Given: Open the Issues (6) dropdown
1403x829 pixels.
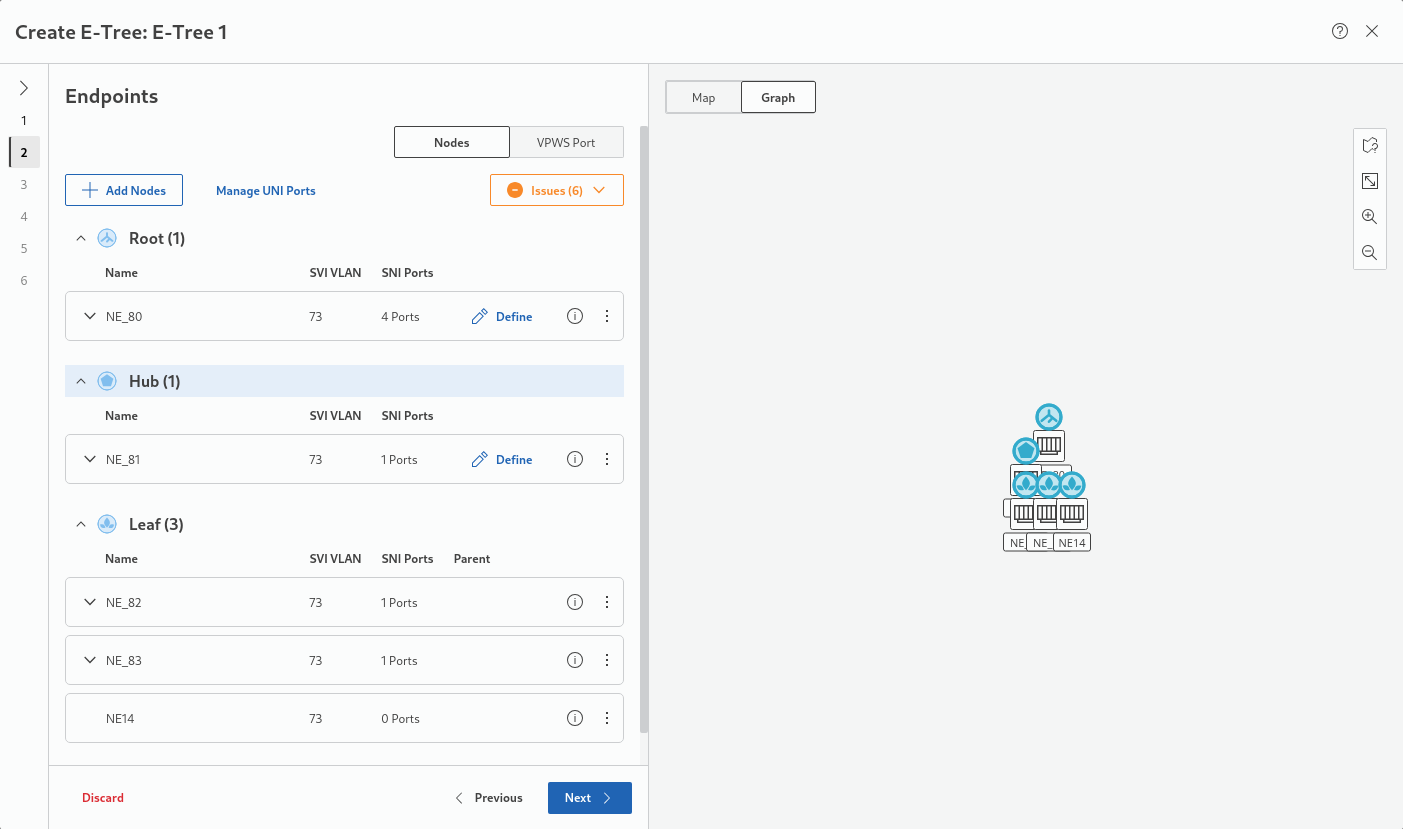Looking at the screenshot, I should click(557, 190).
